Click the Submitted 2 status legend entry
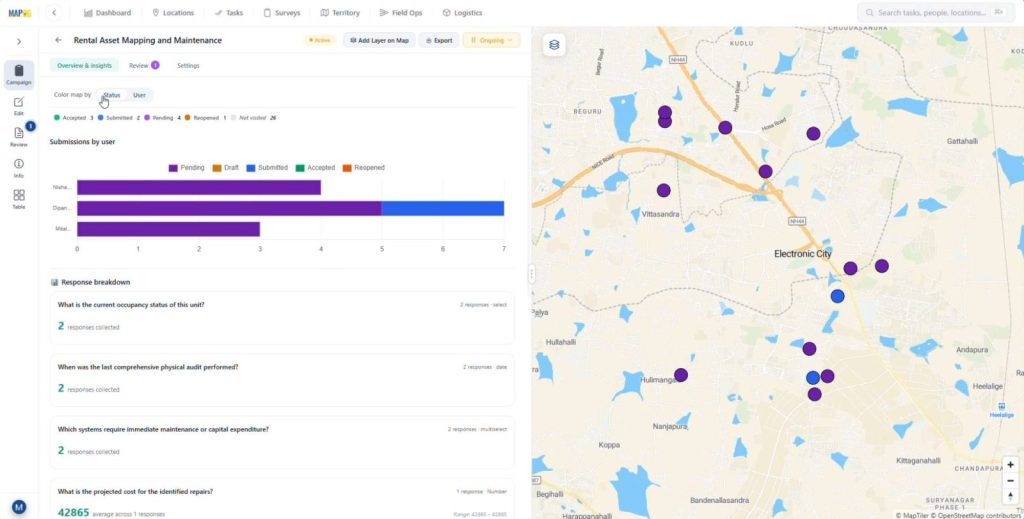Screen dimensions: 1024x519 pos(119,118)
